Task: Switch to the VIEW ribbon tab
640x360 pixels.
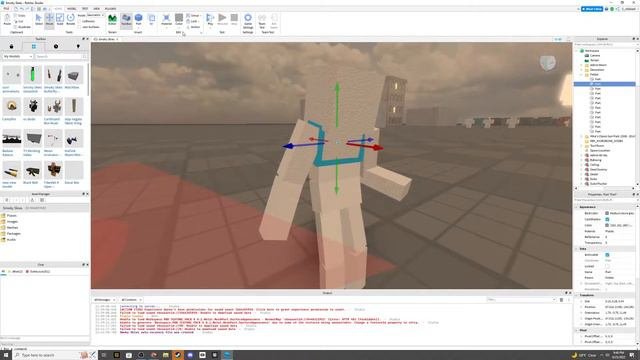Action: [x=96, y=9]
